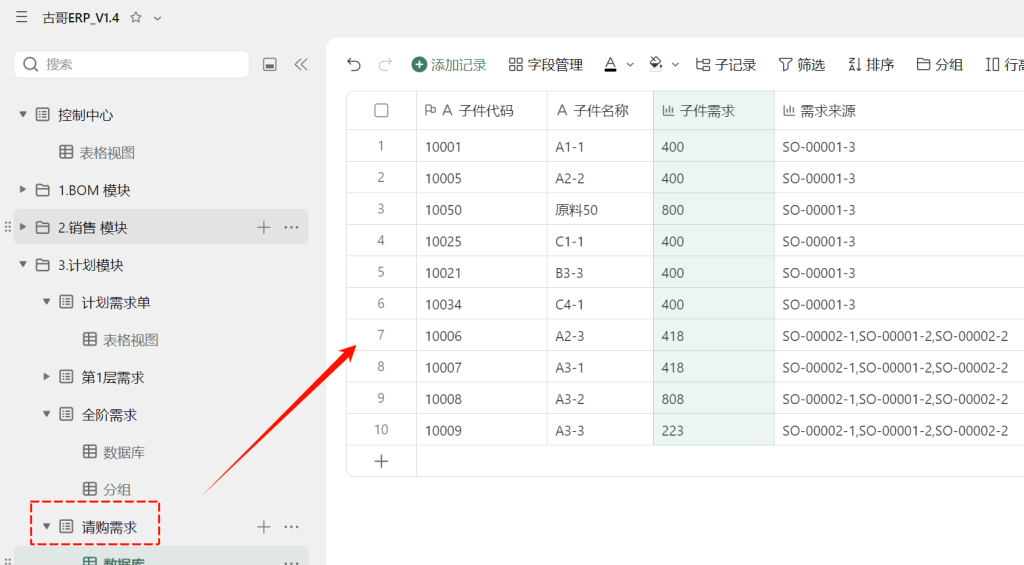Open 筛选 filter
The height and width of the screenshot is (565, 1024).
(802, 65)
